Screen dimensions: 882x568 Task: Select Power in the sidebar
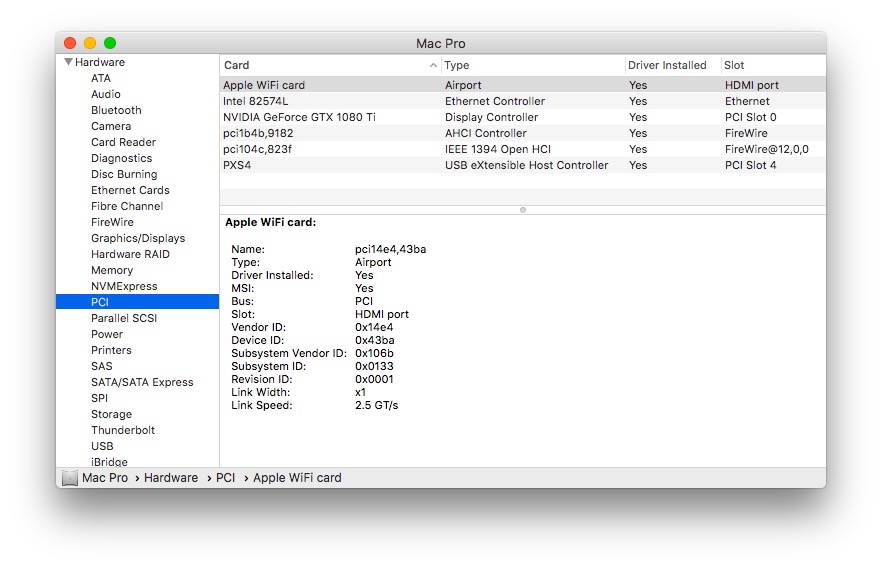click(107, 334)
